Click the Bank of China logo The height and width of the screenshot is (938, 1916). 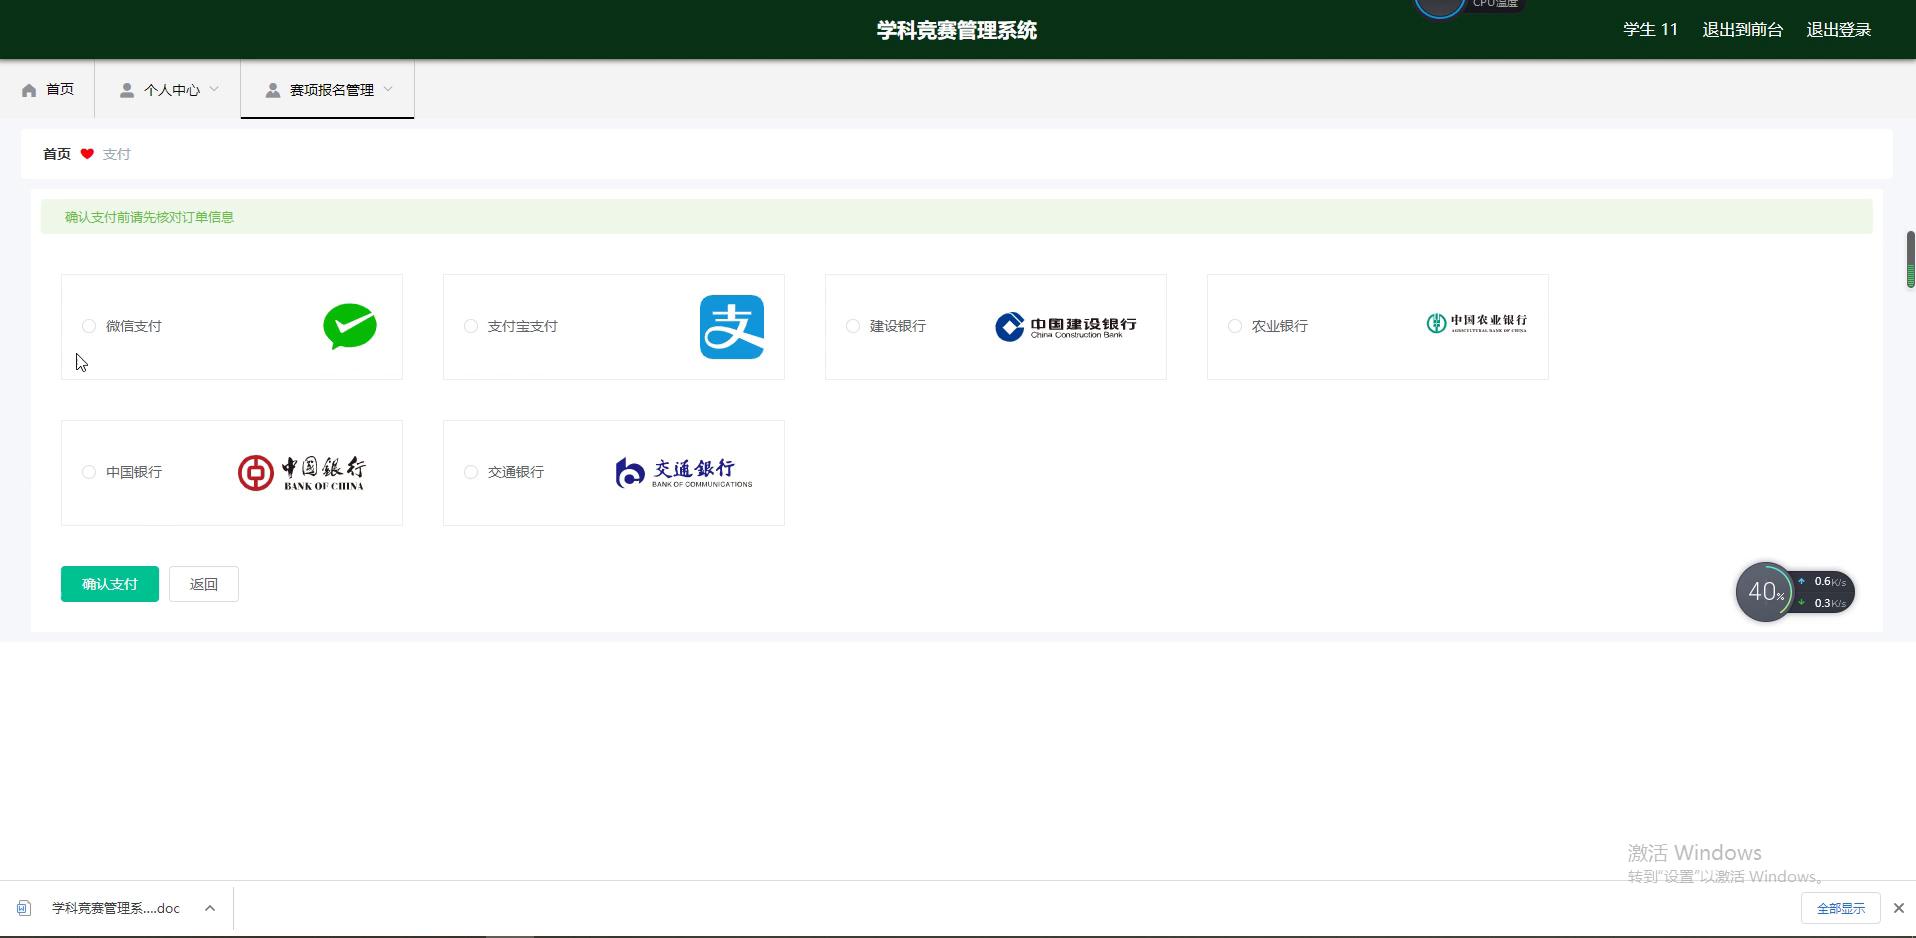coord(302,473)
